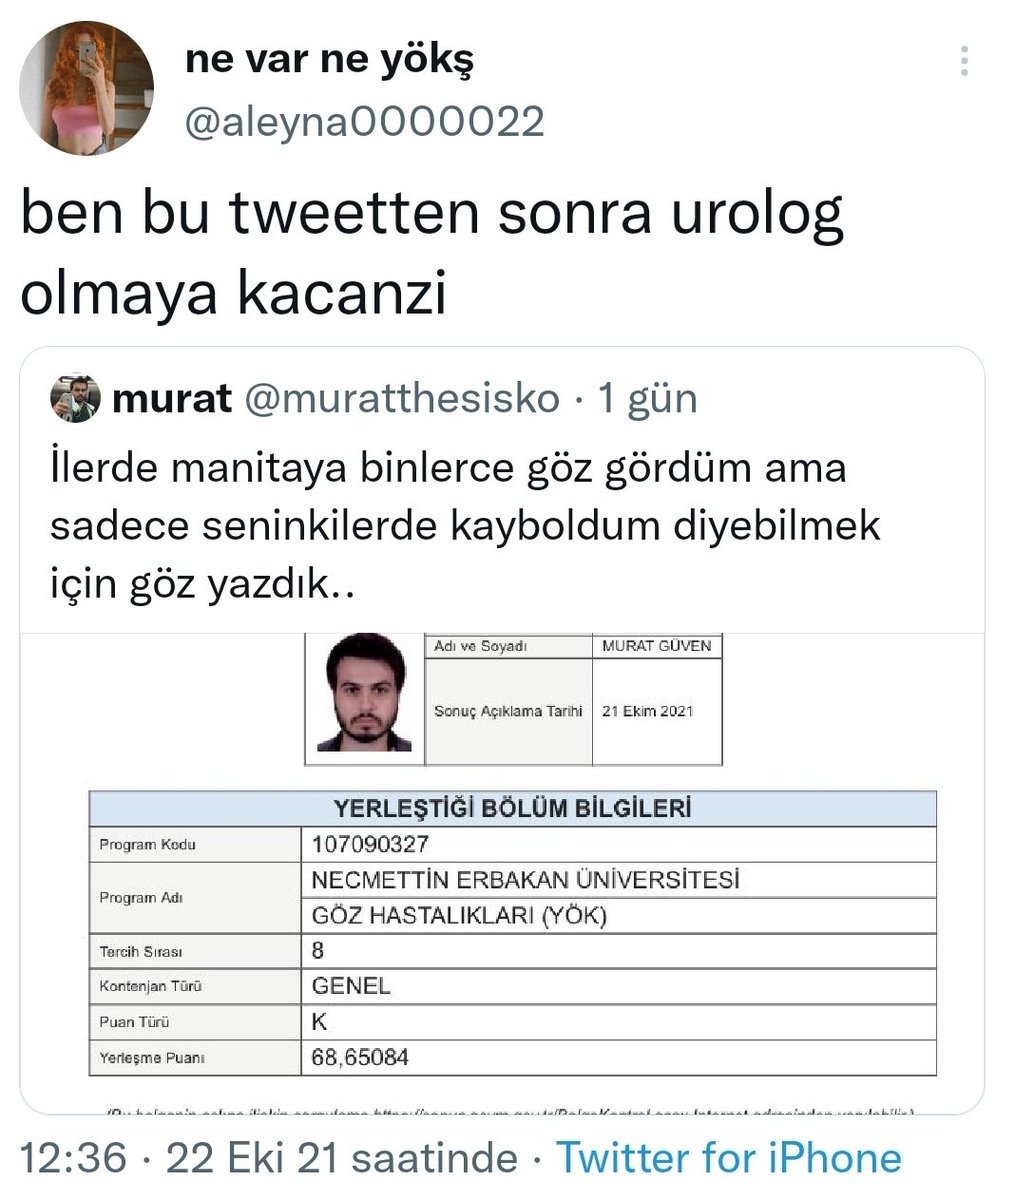Click the main tweet text about urolog
Screen dimensions: 1015x1200
pos(432,254)
